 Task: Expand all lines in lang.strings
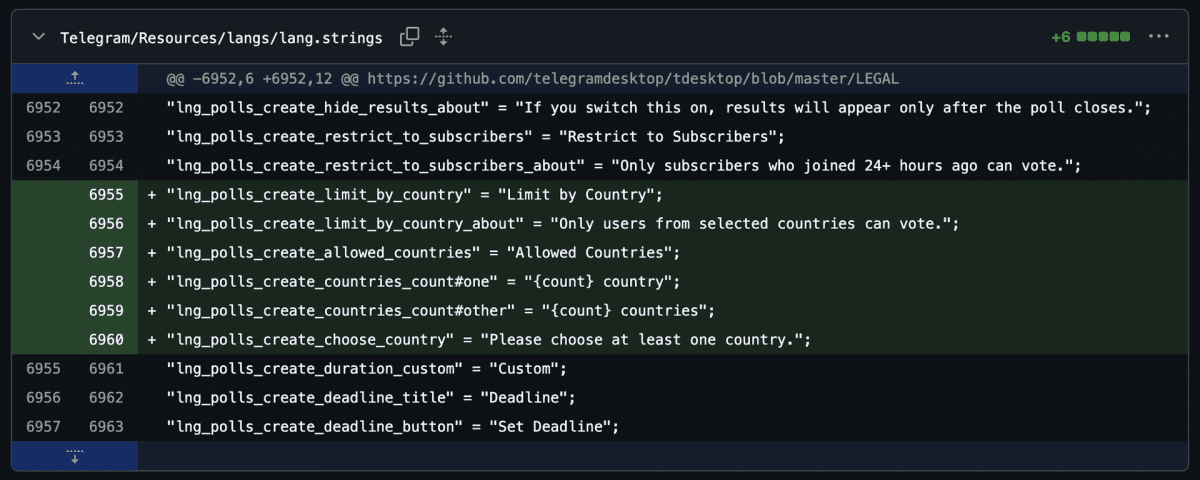coord(444,37)
